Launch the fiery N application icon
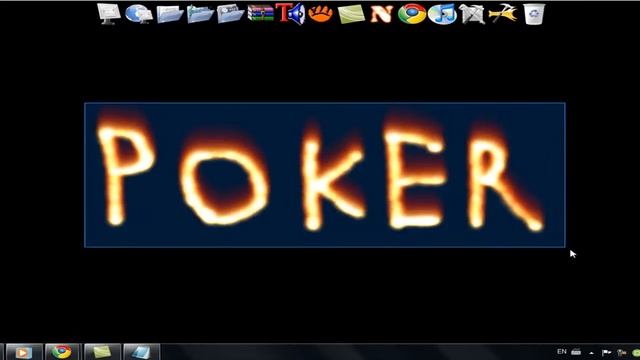The image size is (640, 360). [x=381, y=14]
